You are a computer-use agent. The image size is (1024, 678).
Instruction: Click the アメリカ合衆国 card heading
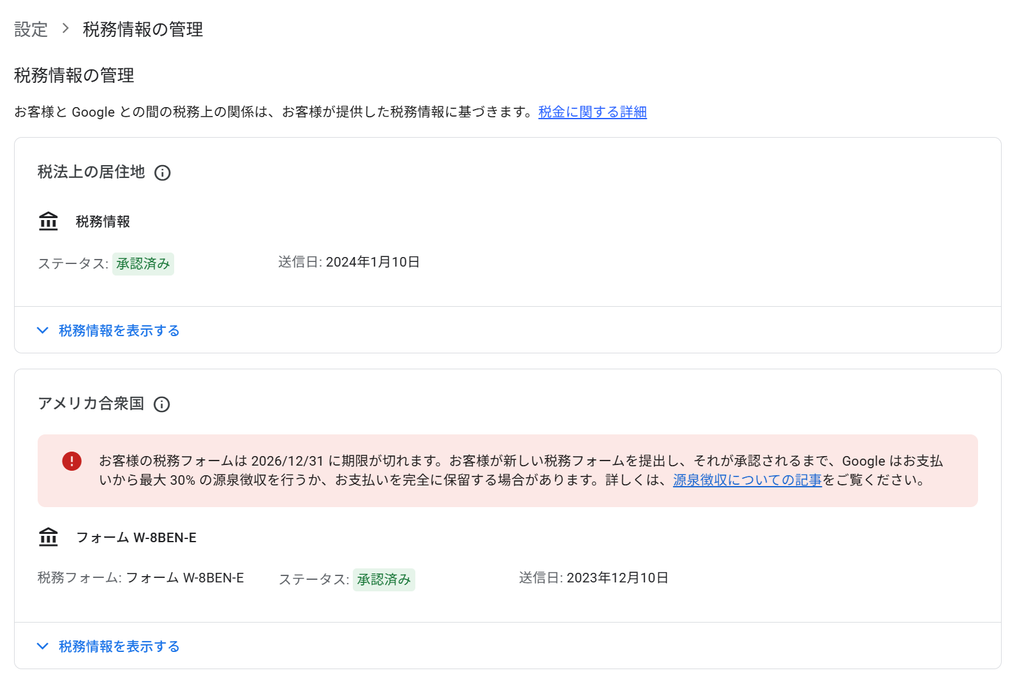pyautogui.click(x=91, y=403)
